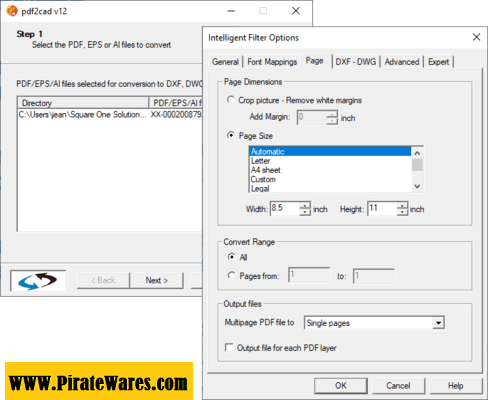Increase the Height value with up arrow
Image resolution: width=488 pixels, height=400 pixels.
pos(403,205)
